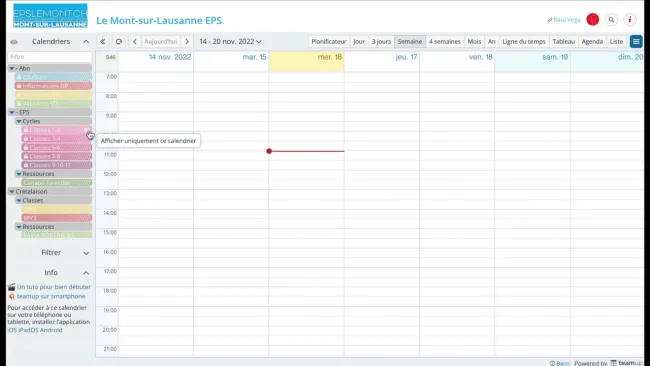Click the Bern timezone link
650x366 pixels.
click(562, 363)
